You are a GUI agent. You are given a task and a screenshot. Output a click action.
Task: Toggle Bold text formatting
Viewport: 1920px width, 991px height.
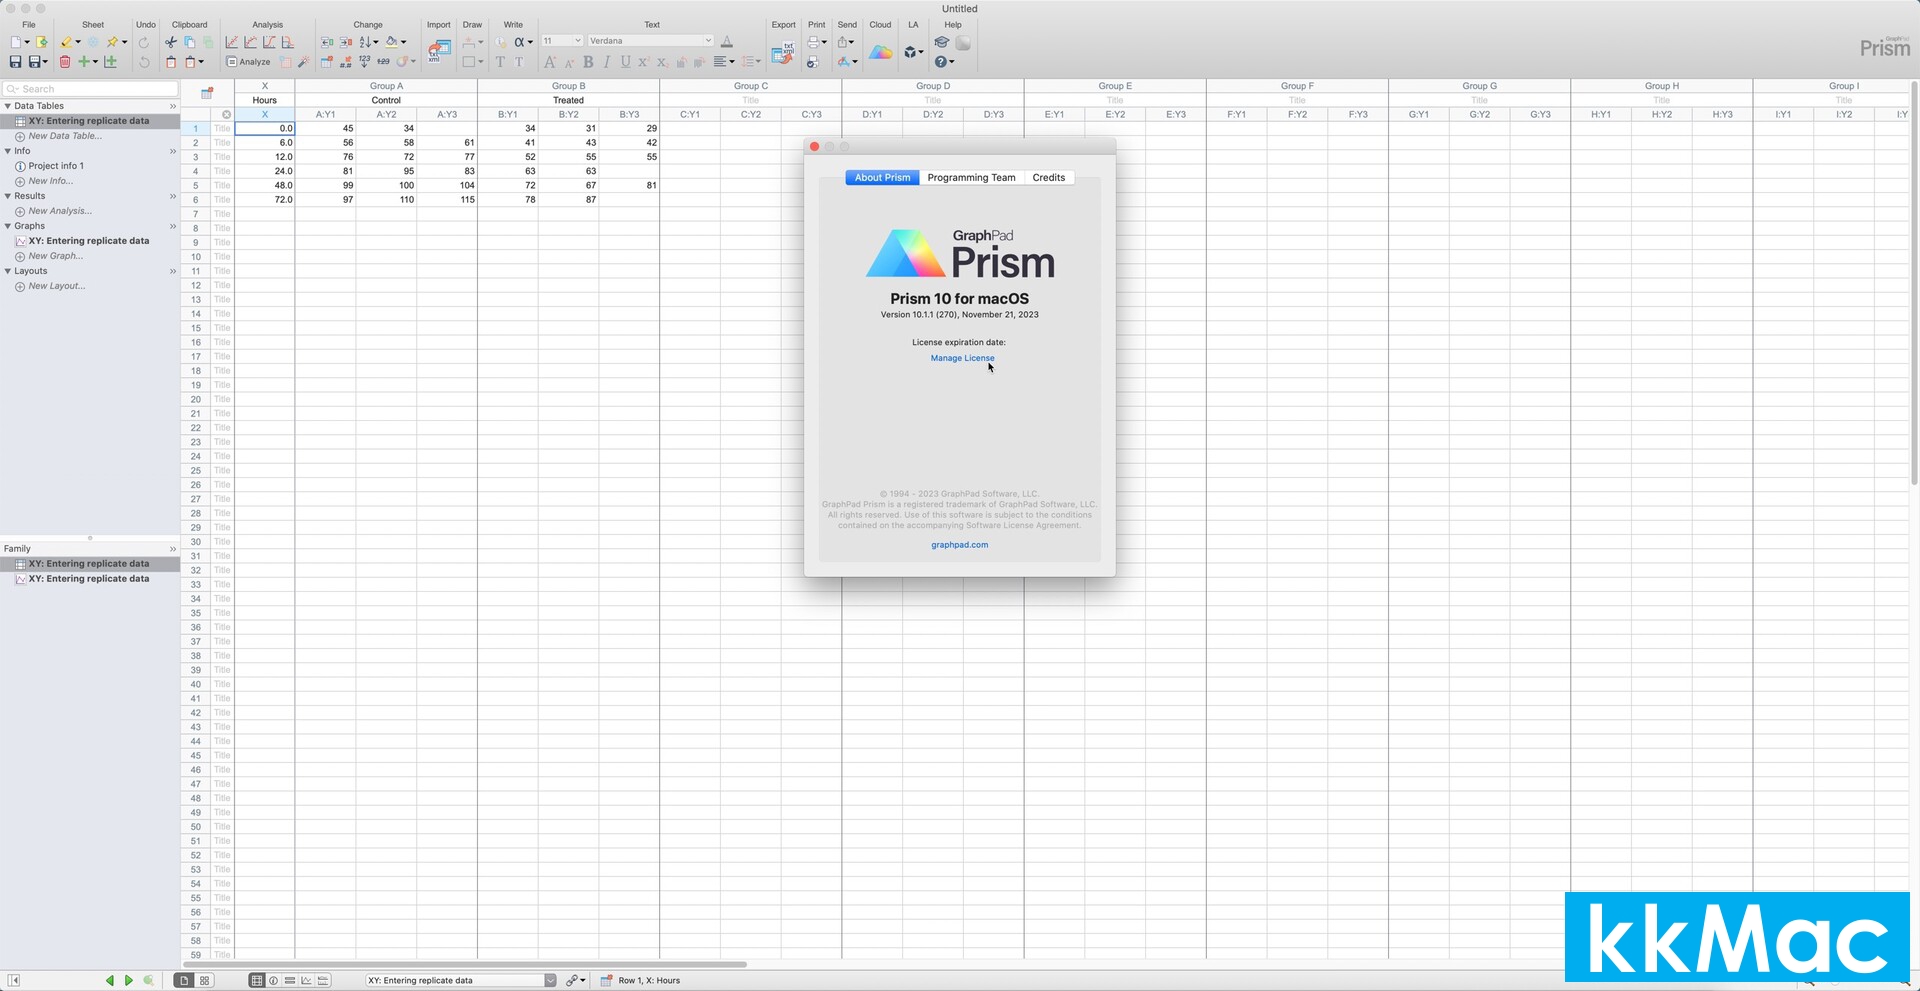[588, 62]
